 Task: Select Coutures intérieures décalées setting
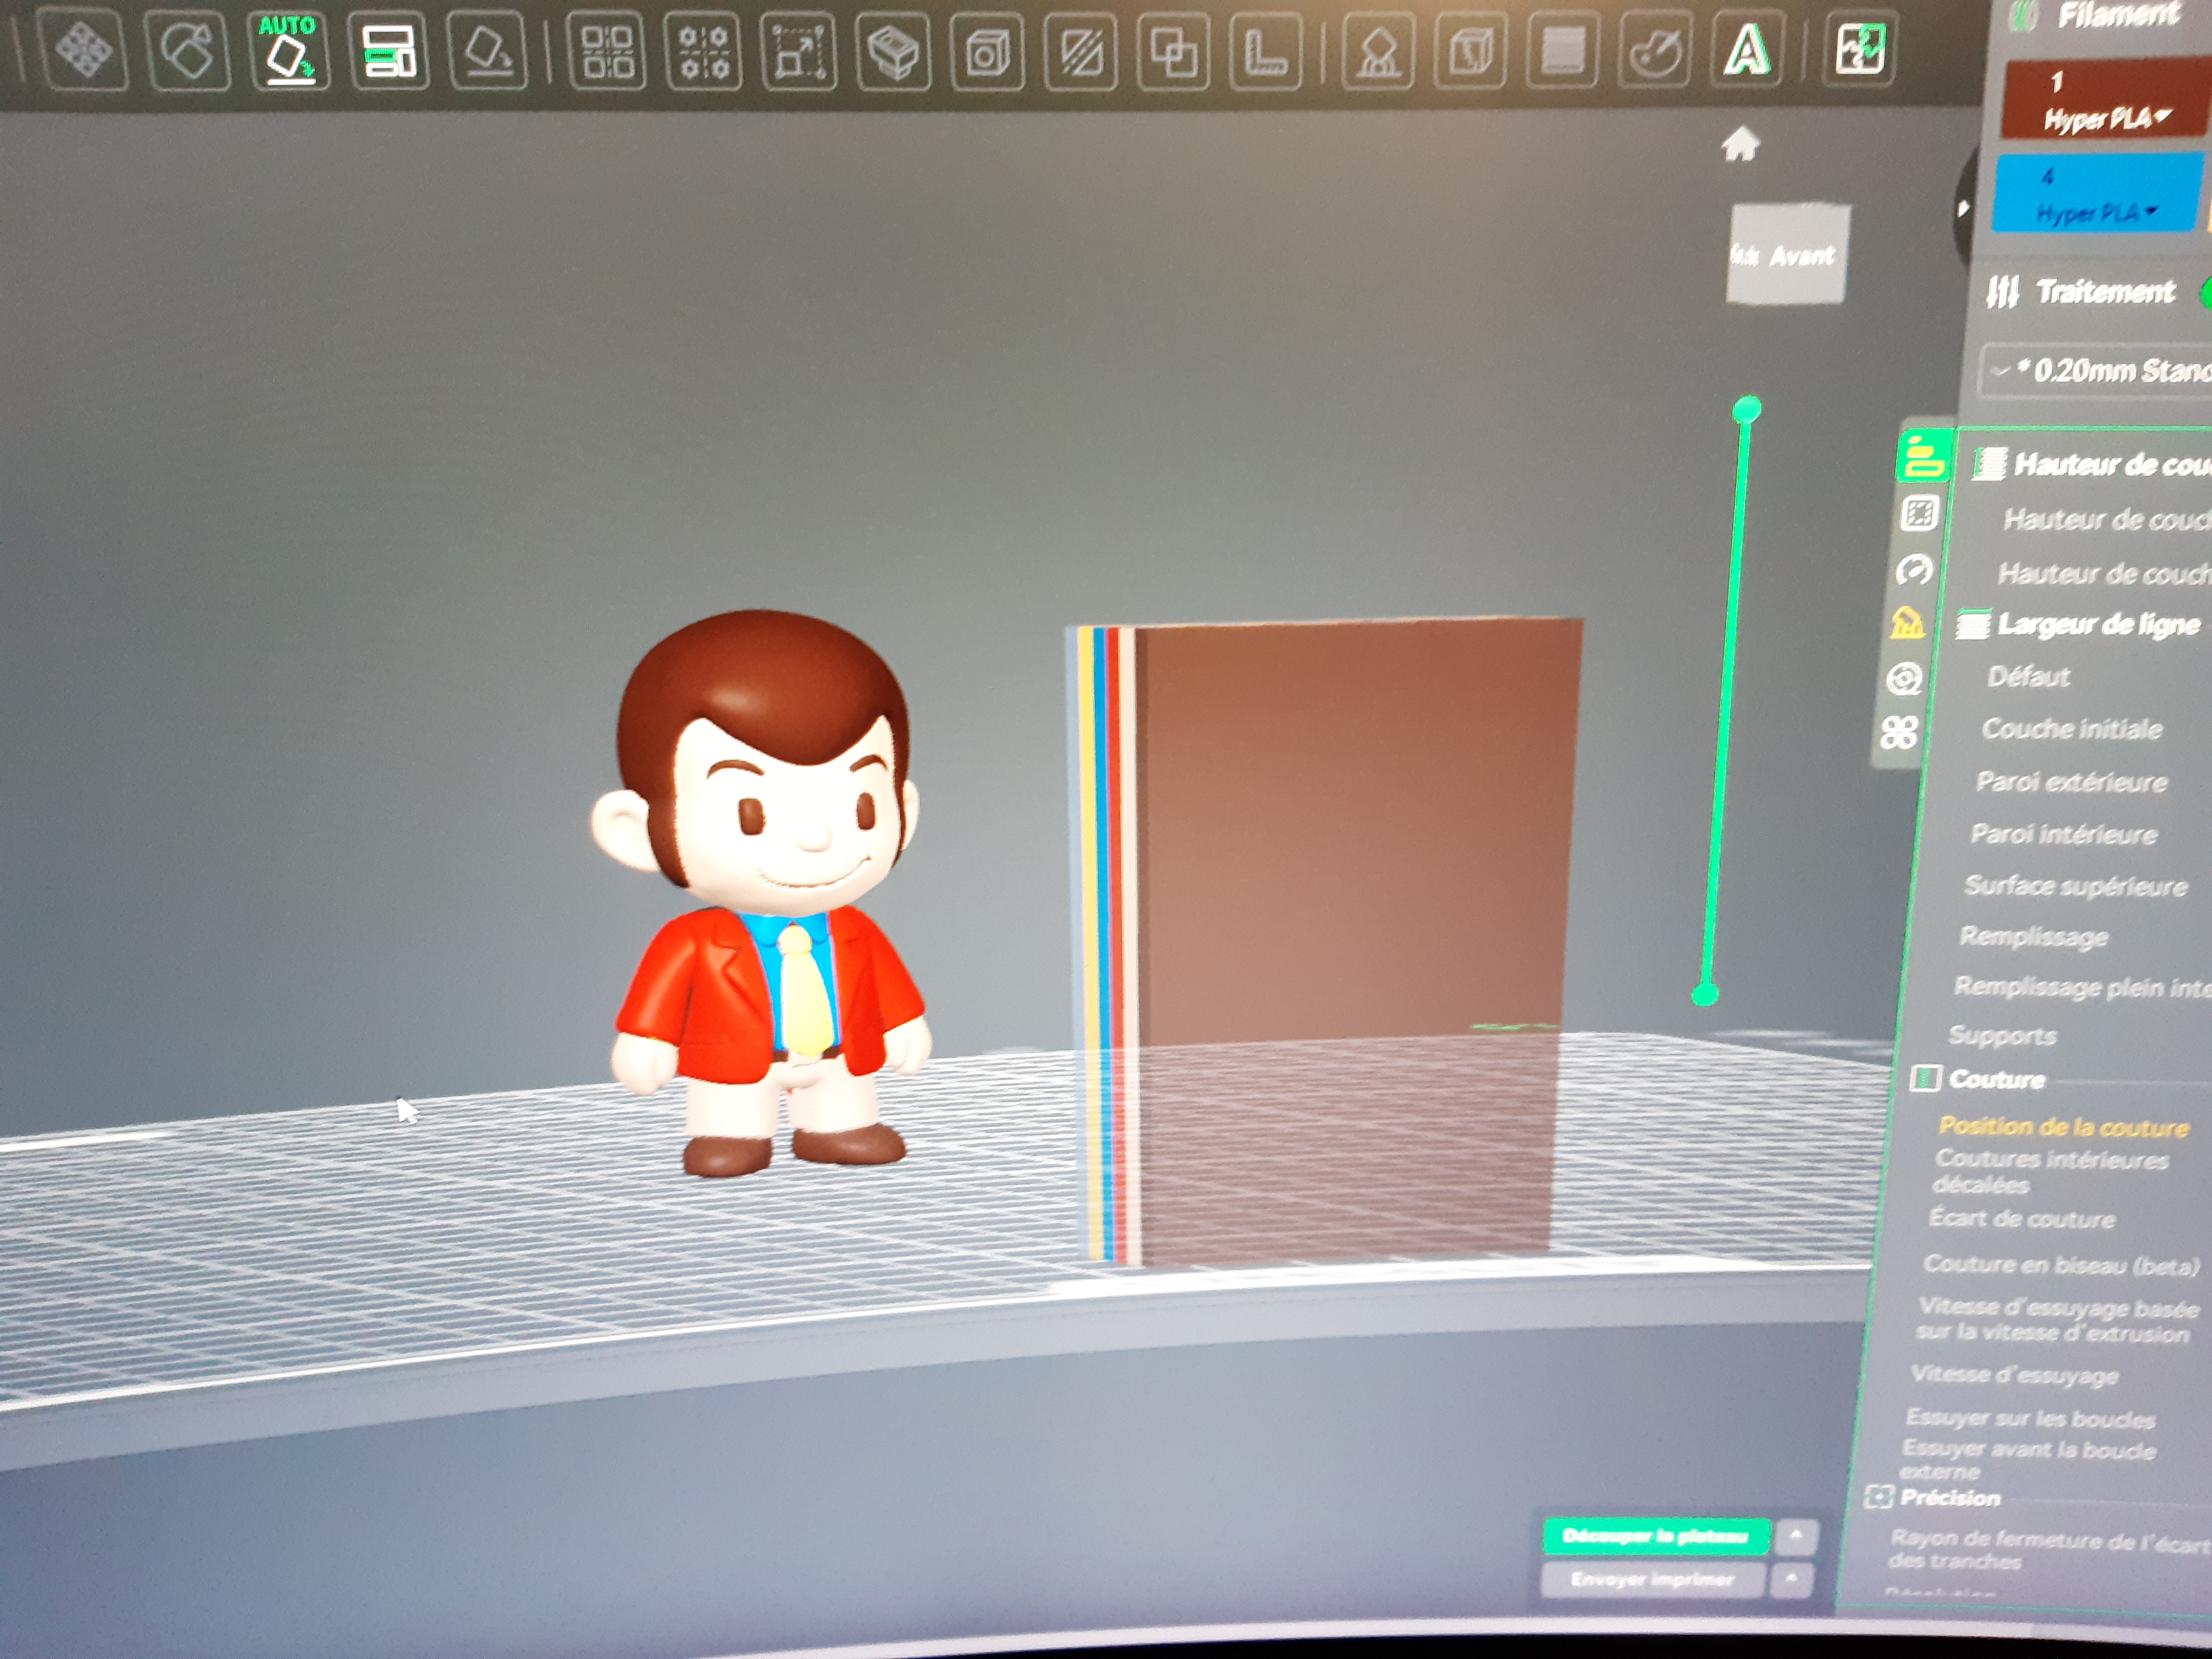click(2051, 1171)
